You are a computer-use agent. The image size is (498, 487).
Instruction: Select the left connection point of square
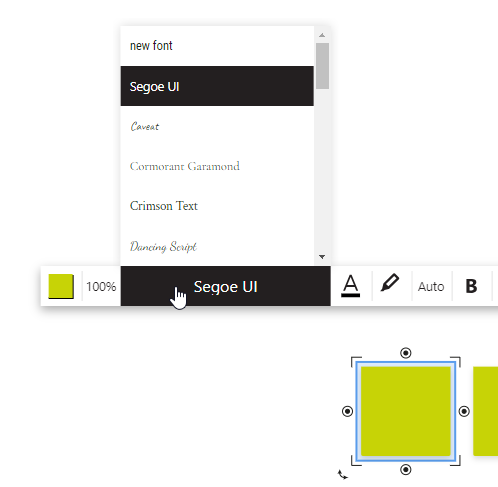[347, 411]
